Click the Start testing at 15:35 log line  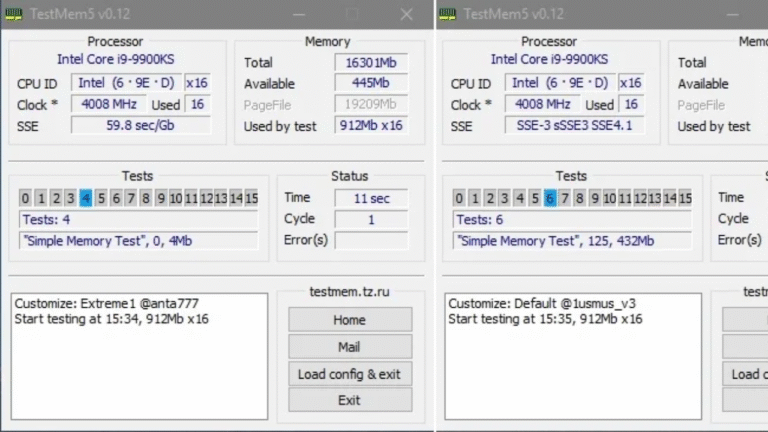545,319
